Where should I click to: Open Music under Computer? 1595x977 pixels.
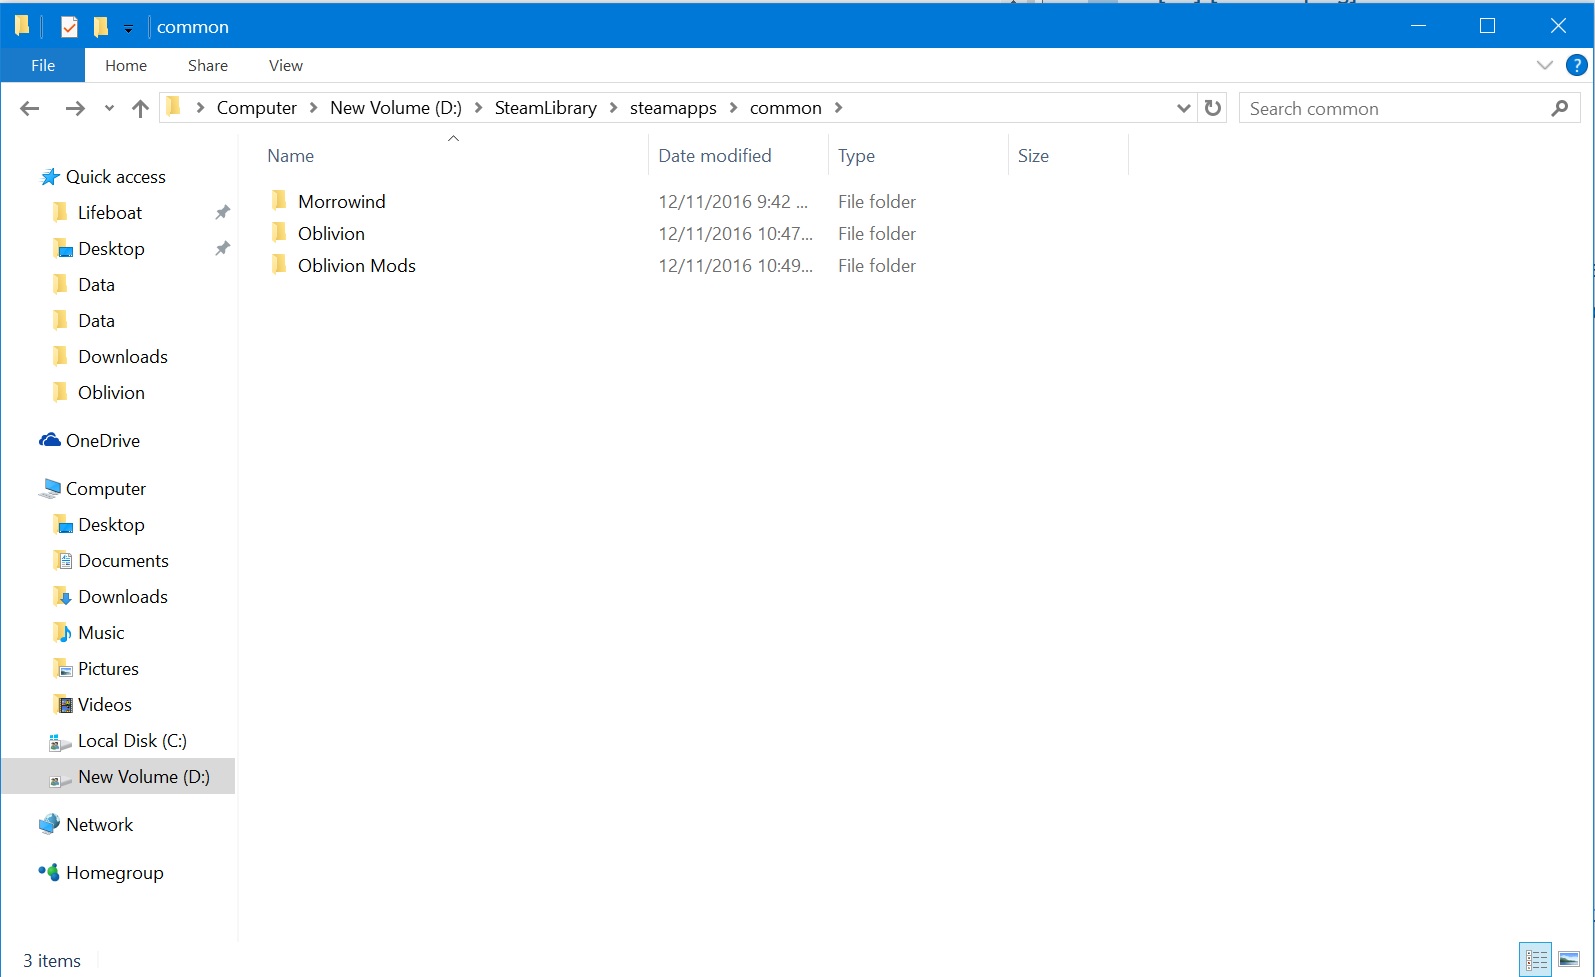point(102,633)
